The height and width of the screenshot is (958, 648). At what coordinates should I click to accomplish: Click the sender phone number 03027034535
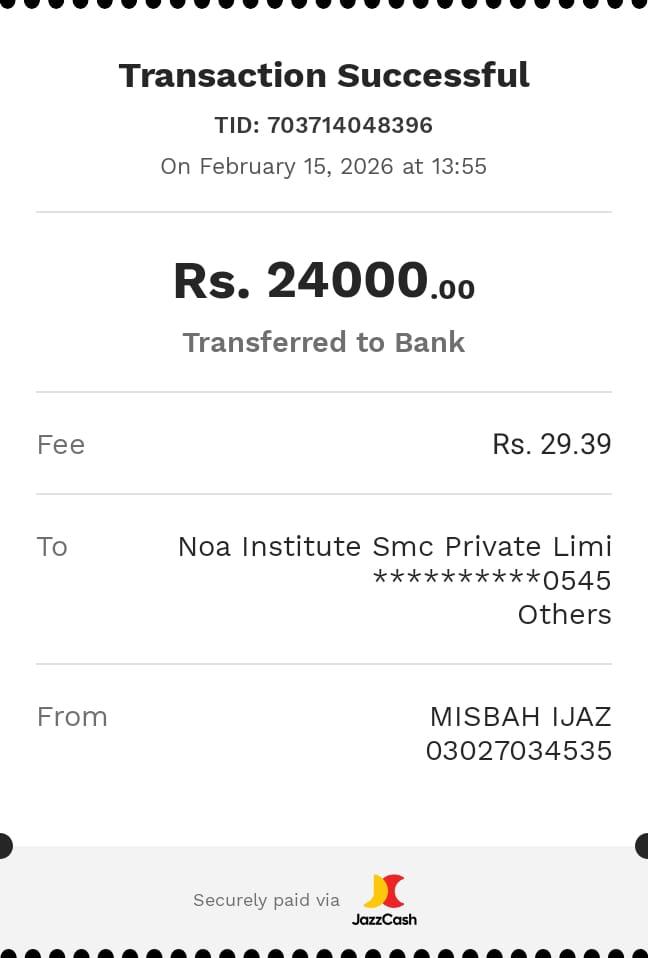point(518,750)
